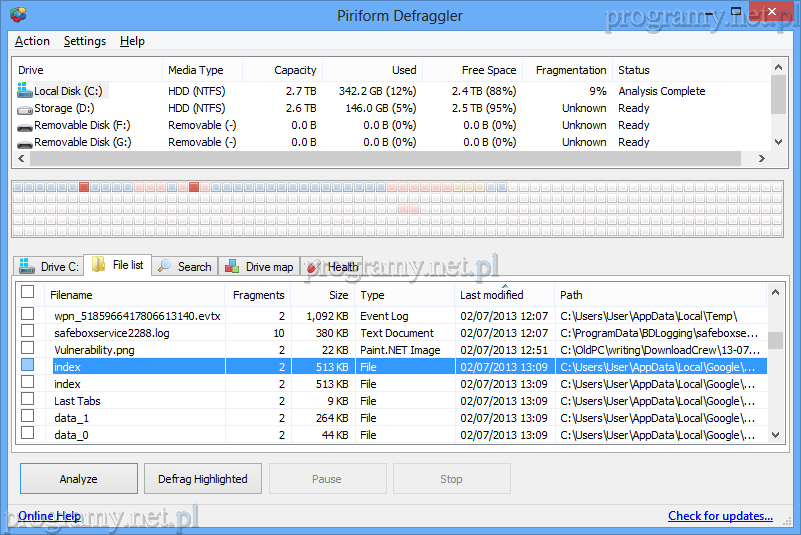
Task: Check the box for Last Tabs file
Action: (28, 400)
